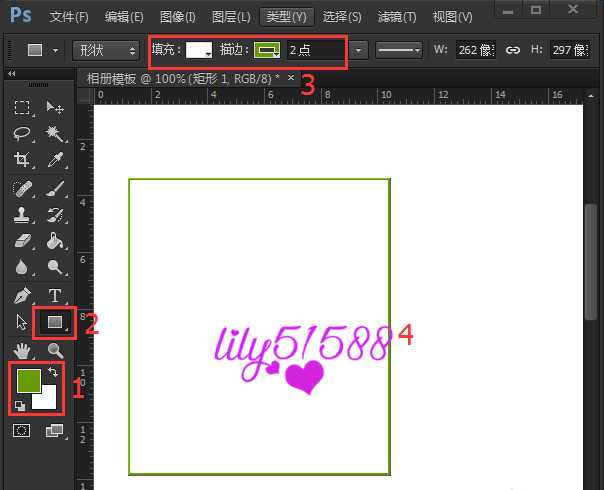Select the Path Selection tool
604x490 pixels.
pyautogui.click(x=22, y=322)
